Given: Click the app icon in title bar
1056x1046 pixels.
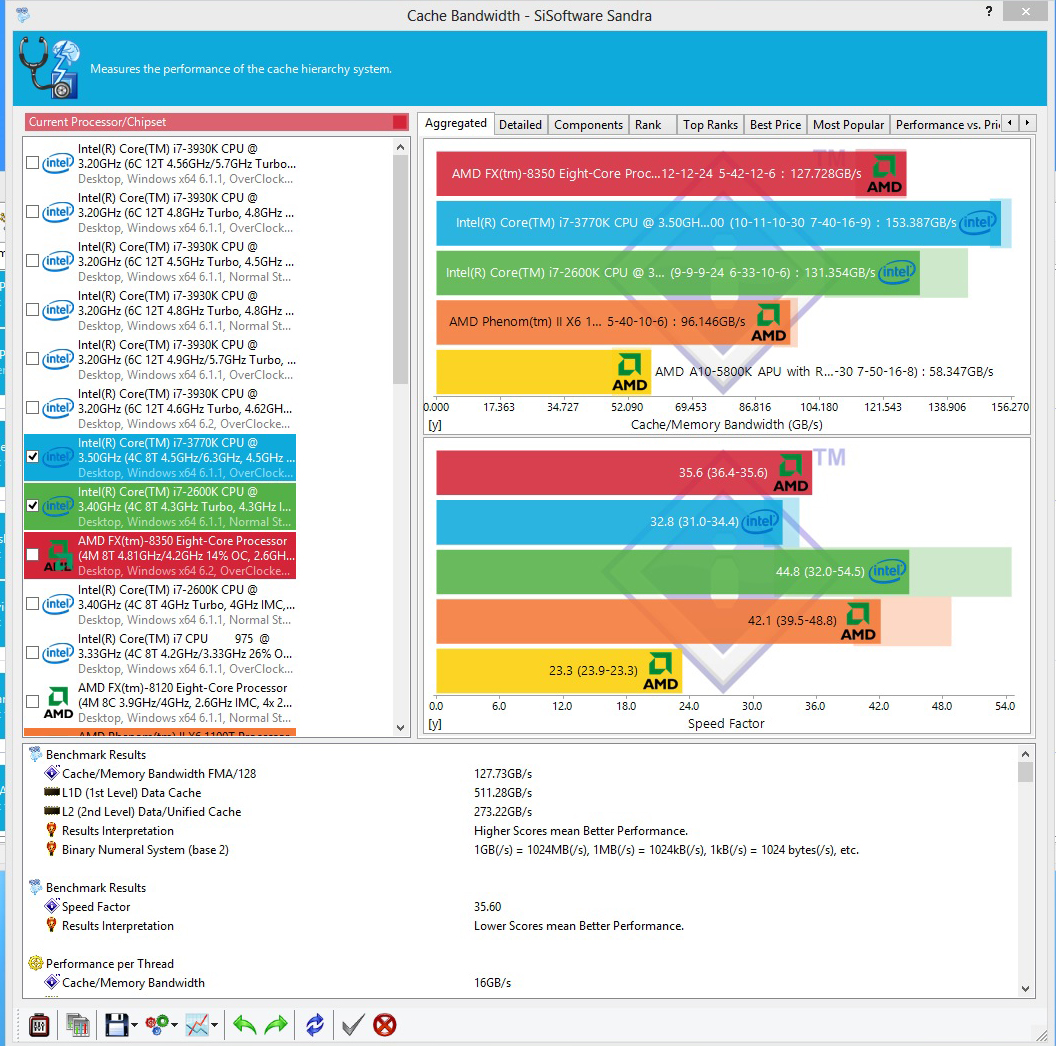Looking at the screenshot, I should (22, 14).
